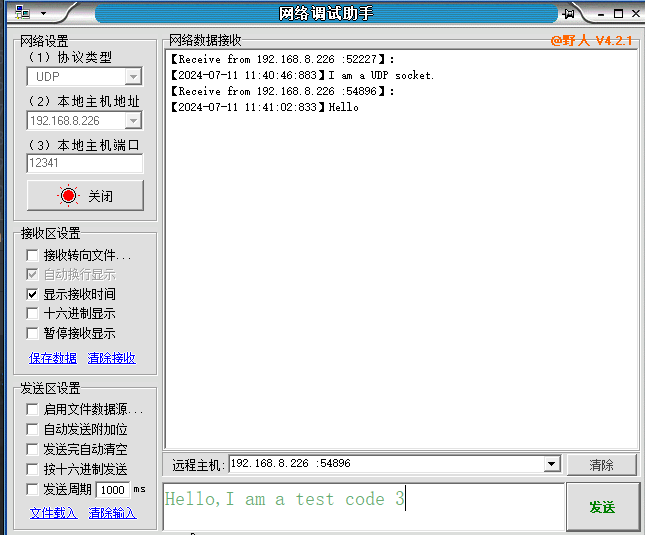Close the 网络调试助手 window
Image resolution: width=645 pixels, height=535 pixels.
click(636, 14)
